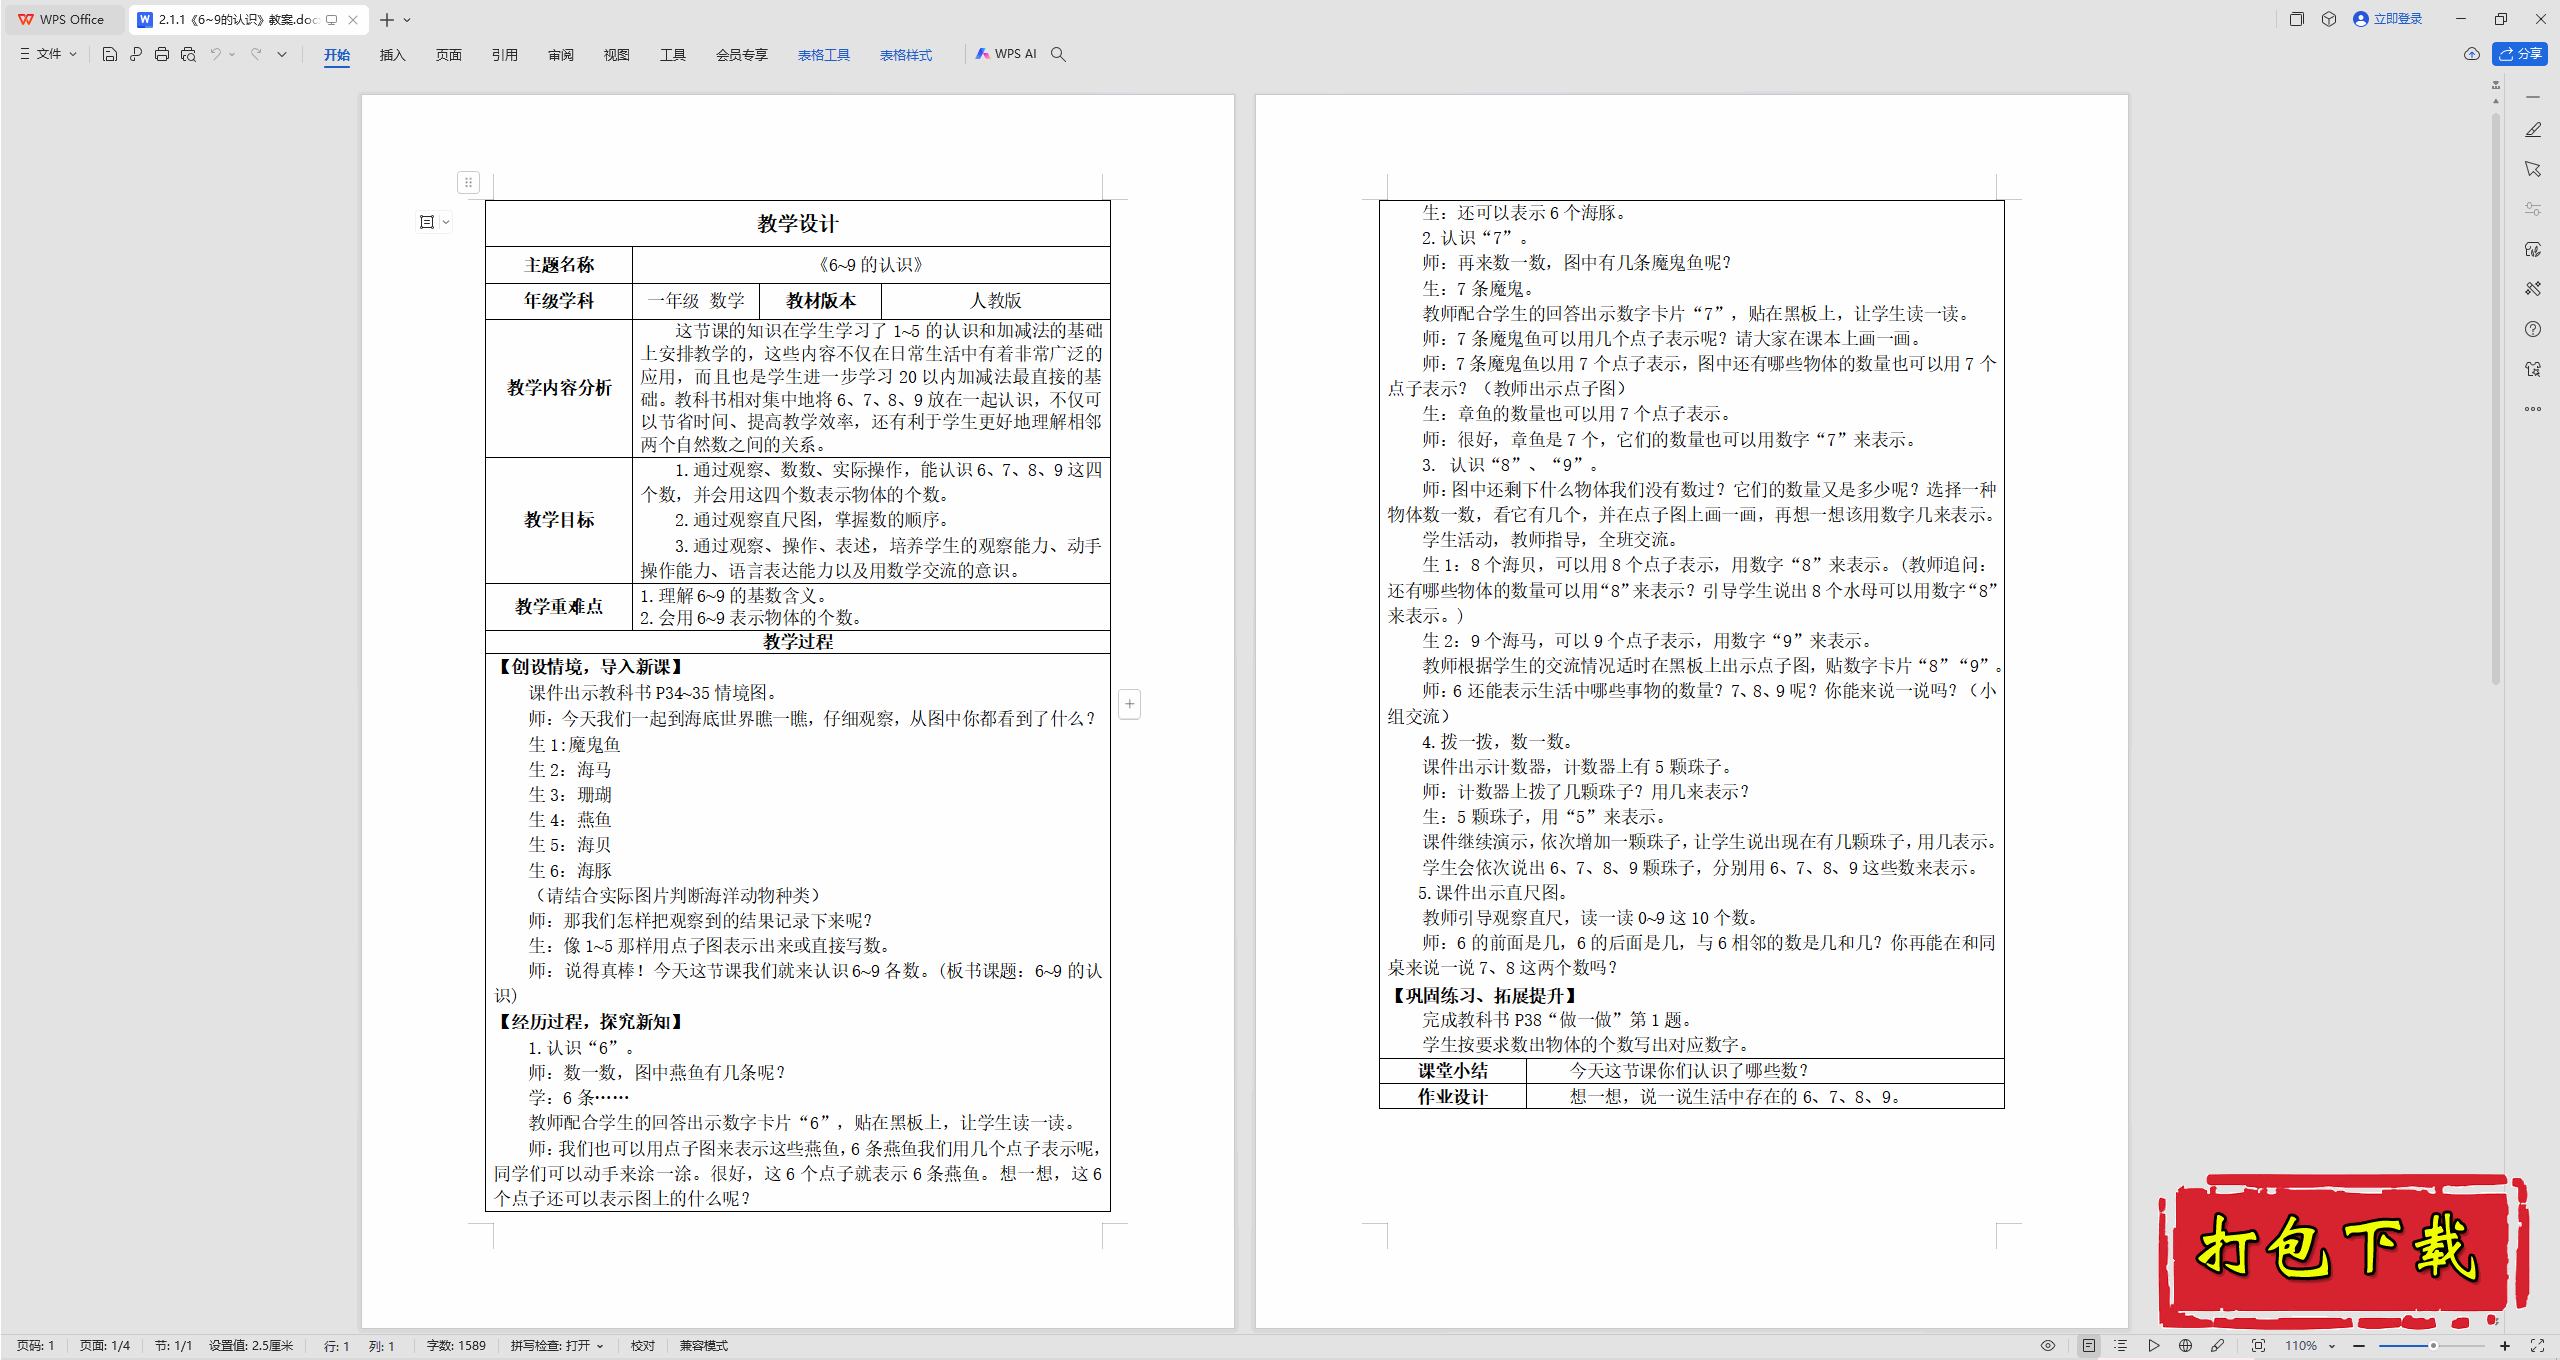Open the 表格样式 ribbon tab
2560x1360 pixels.
coord(906,55)
